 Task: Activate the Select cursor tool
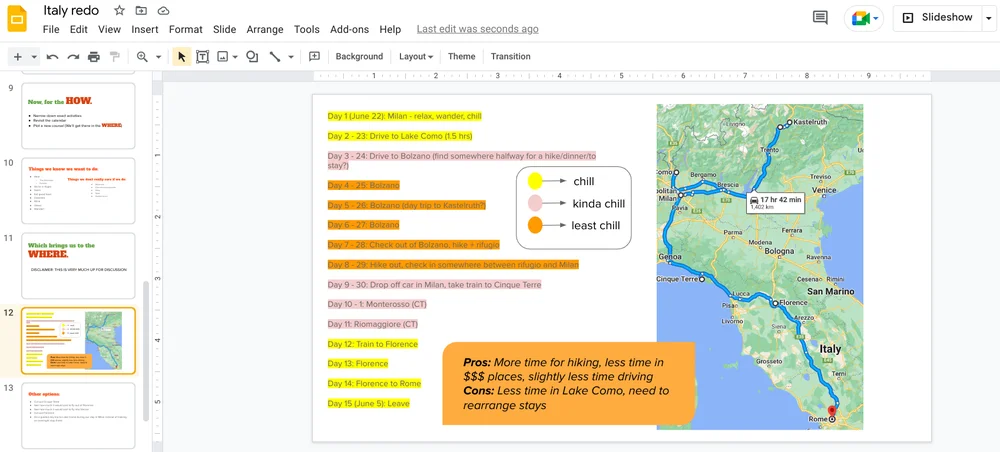click(181, 57)
